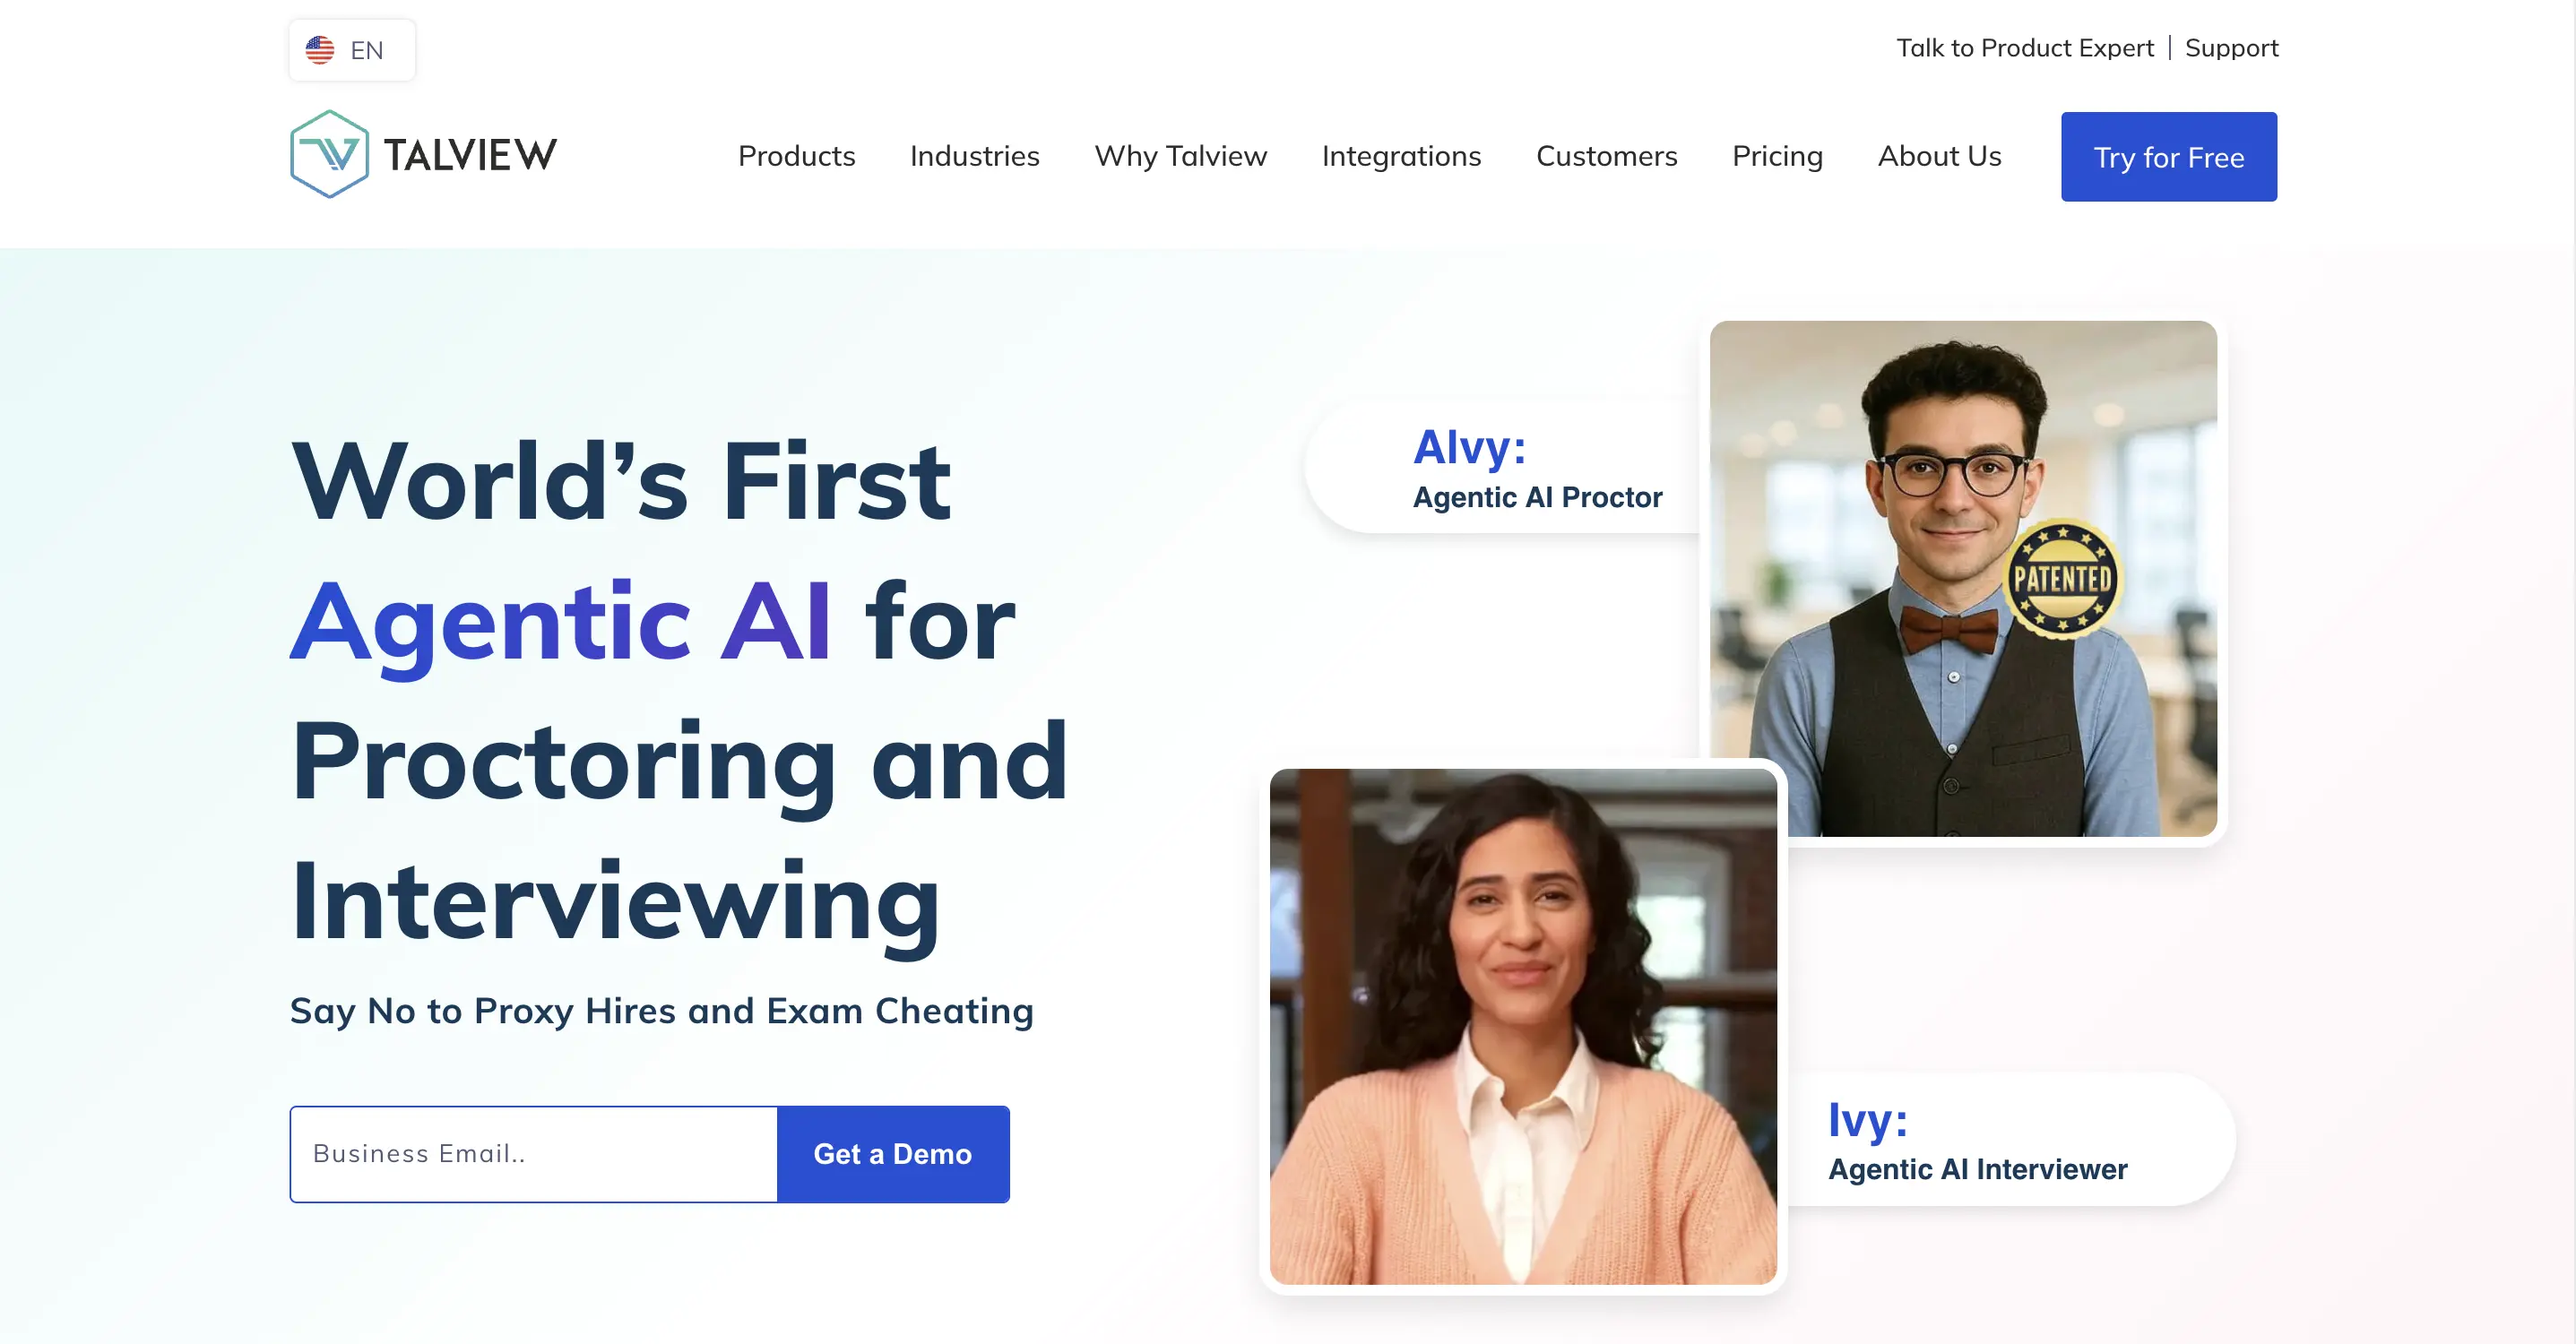
Task: Go to the Customers page
Action: [1606, 156]
